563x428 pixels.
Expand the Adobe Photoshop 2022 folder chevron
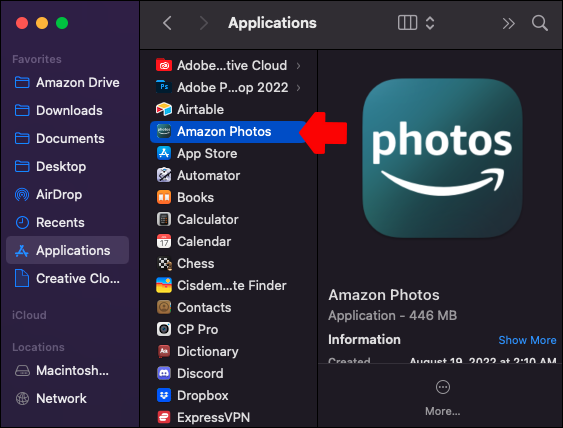298,88
